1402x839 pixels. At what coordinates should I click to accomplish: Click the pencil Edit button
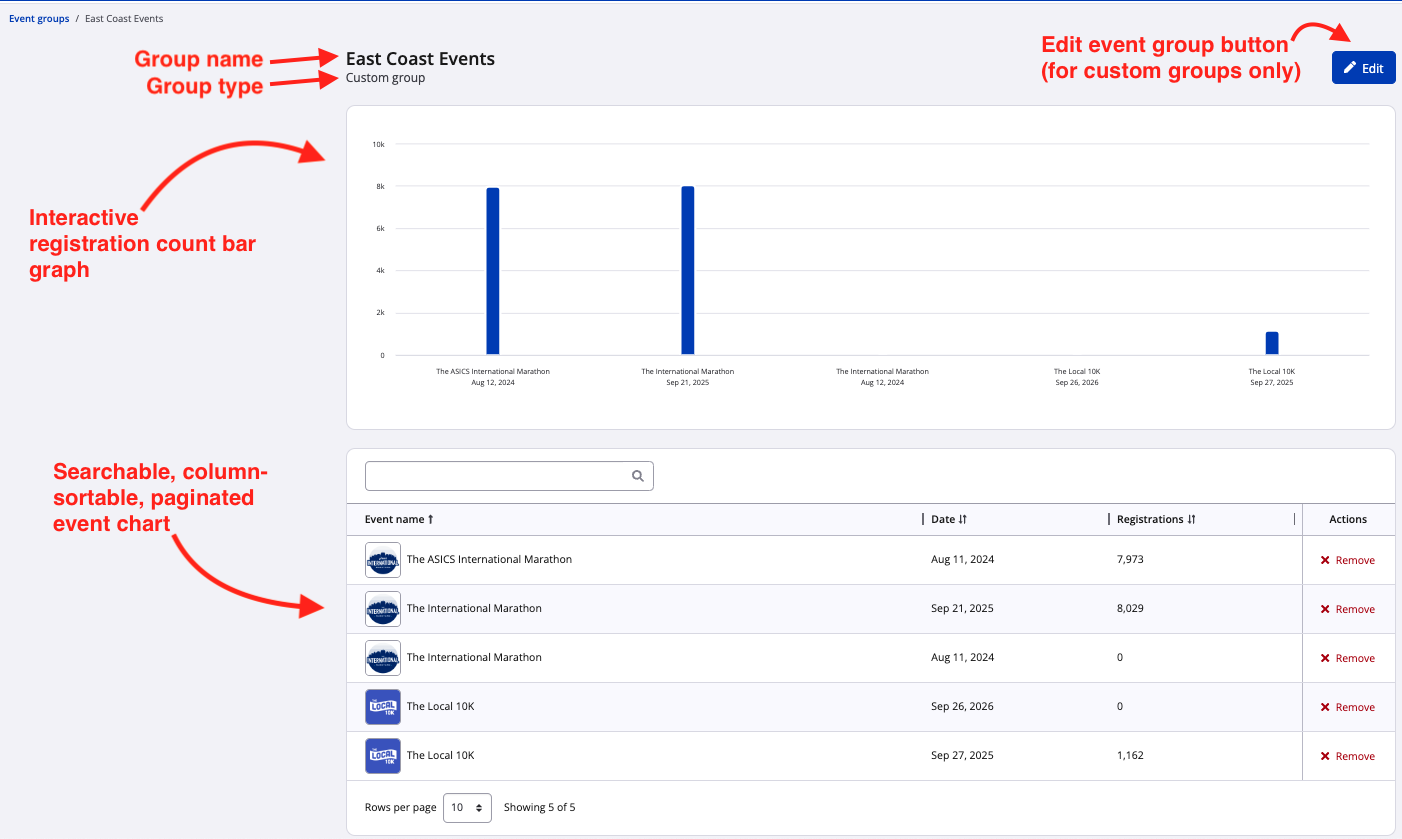click(1363, 68)
